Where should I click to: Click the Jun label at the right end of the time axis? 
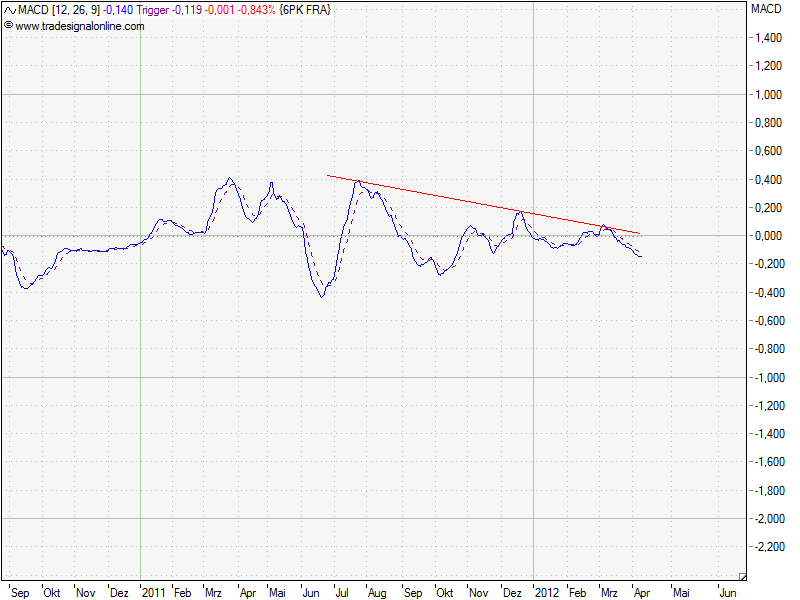coord(728,592)
